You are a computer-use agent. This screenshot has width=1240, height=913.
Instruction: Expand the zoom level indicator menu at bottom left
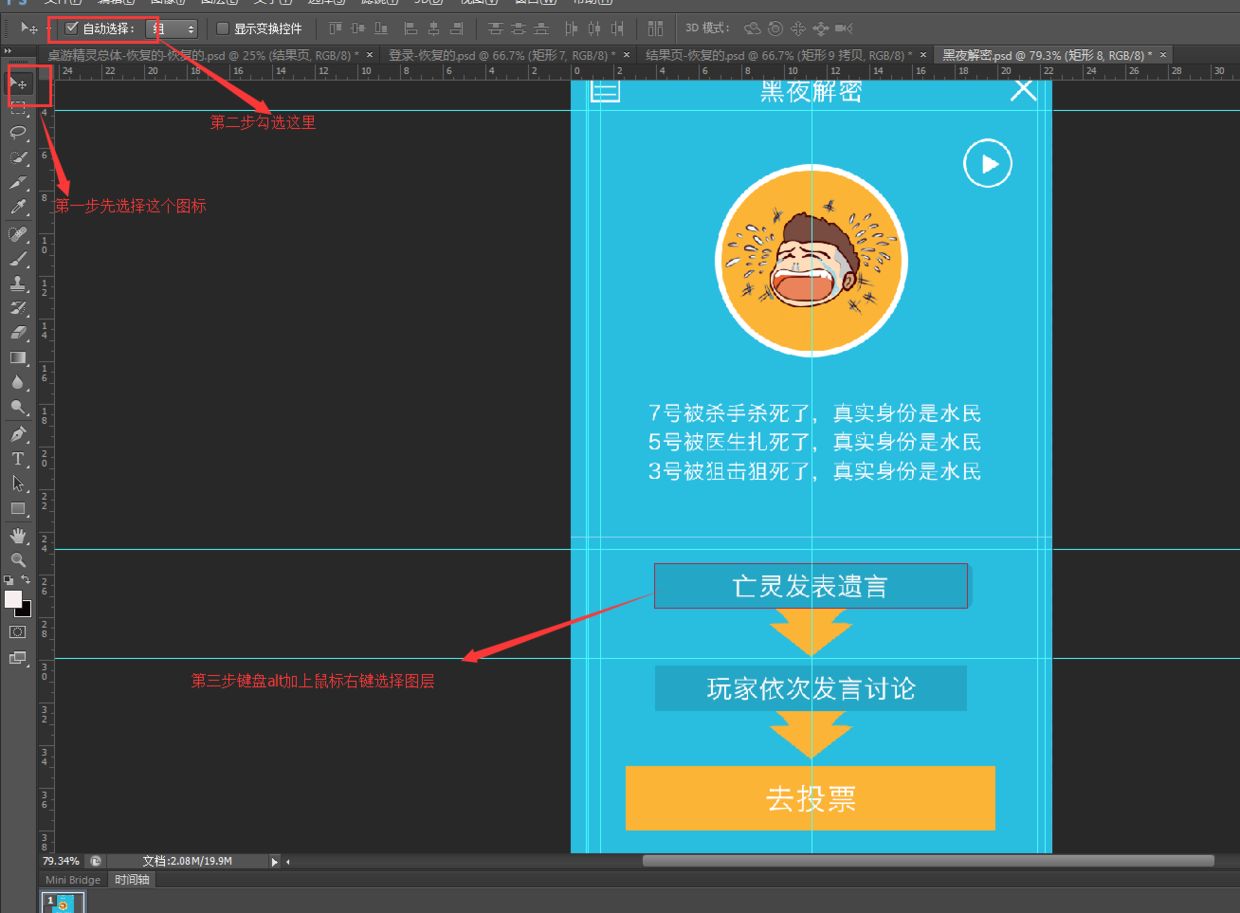click(x=62, y=860)
